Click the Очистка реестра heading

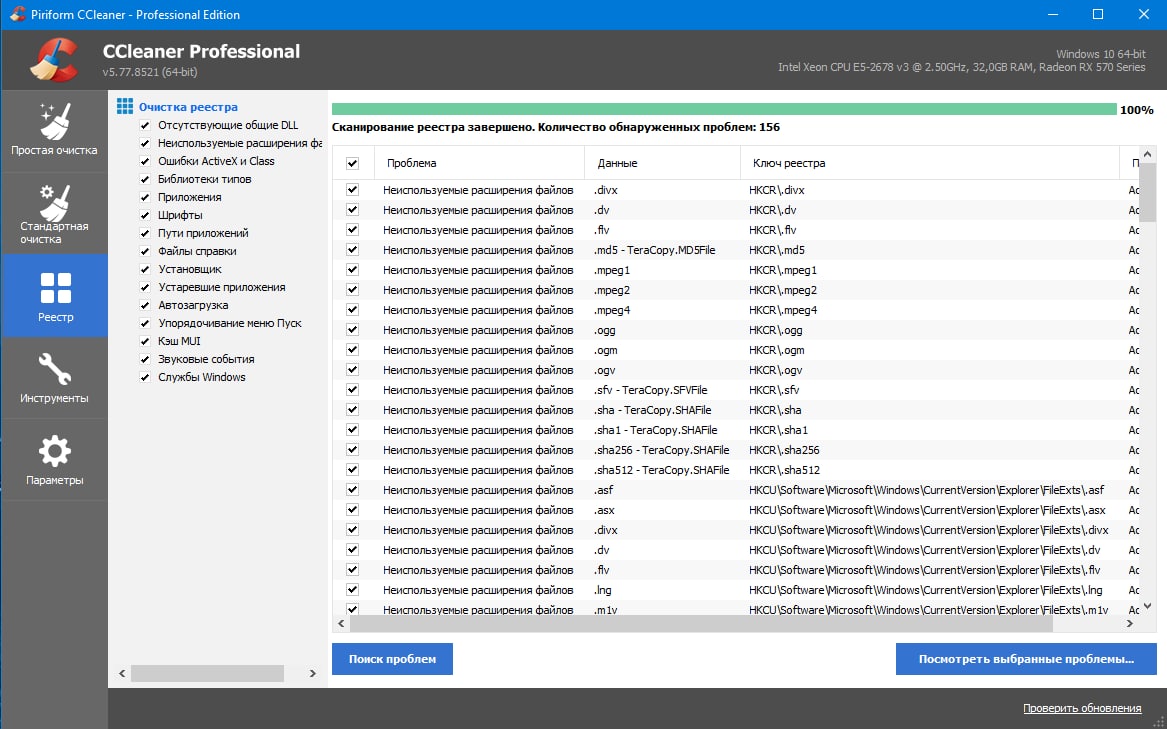[188, 107]
